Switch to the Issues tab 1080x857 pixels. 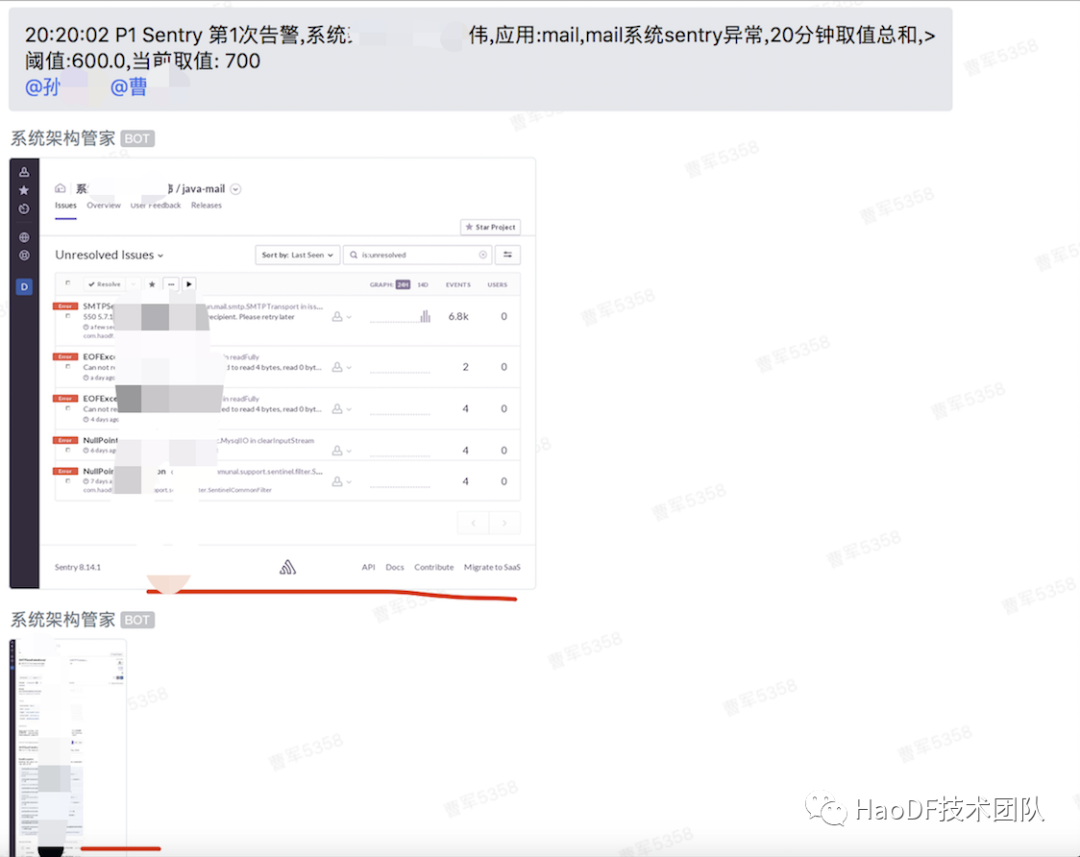click(x=65, y=205)
